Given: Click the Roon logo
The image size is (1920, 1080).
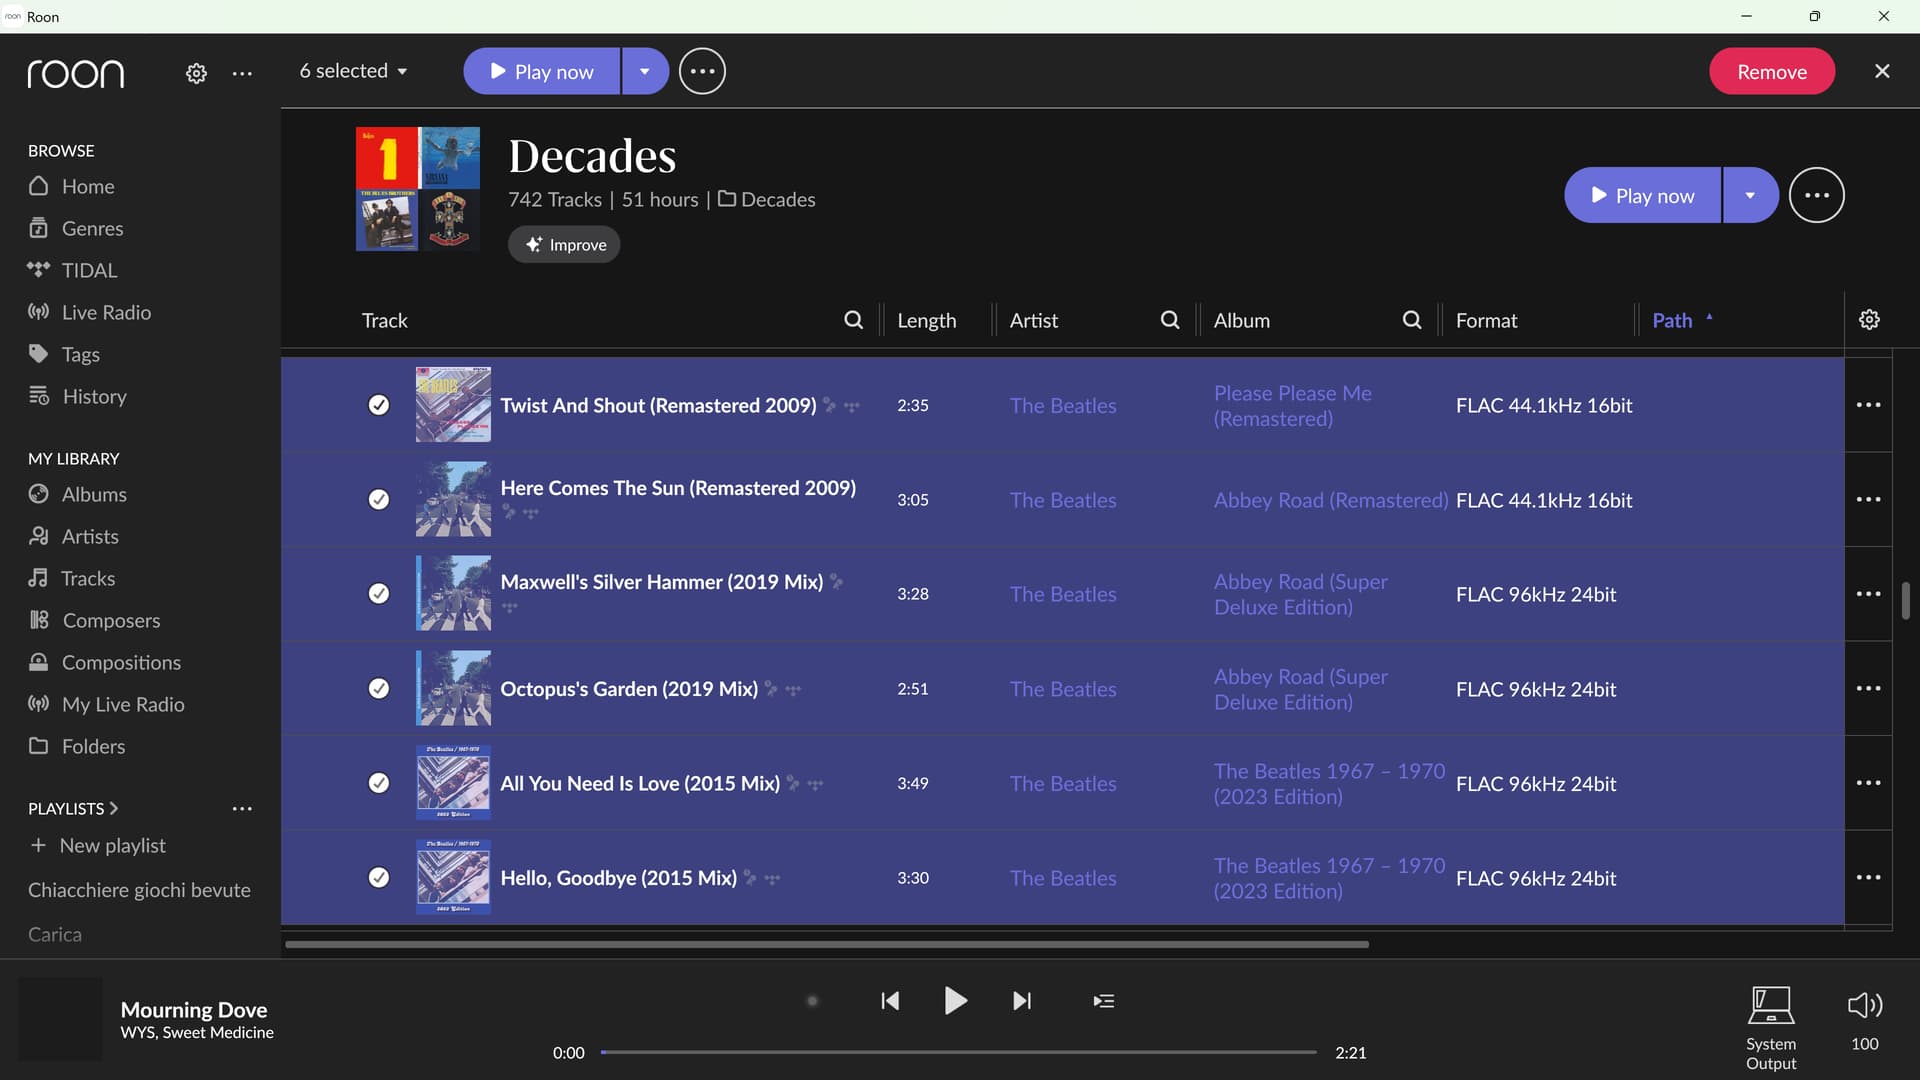Looking at the screenshot, I should [x=76, y=73].
